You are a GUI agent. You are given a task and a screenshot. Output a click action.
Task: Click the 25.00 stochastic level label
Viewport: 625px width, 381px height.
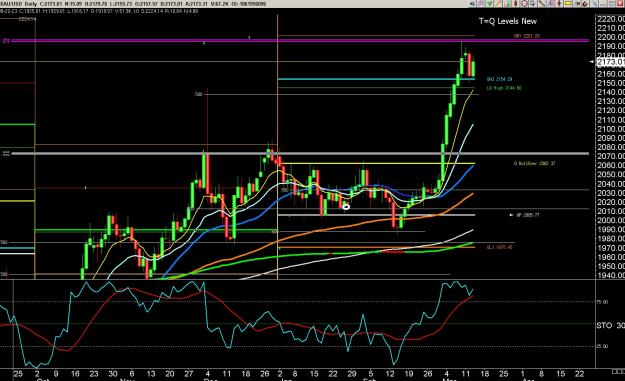click(602, 346)
